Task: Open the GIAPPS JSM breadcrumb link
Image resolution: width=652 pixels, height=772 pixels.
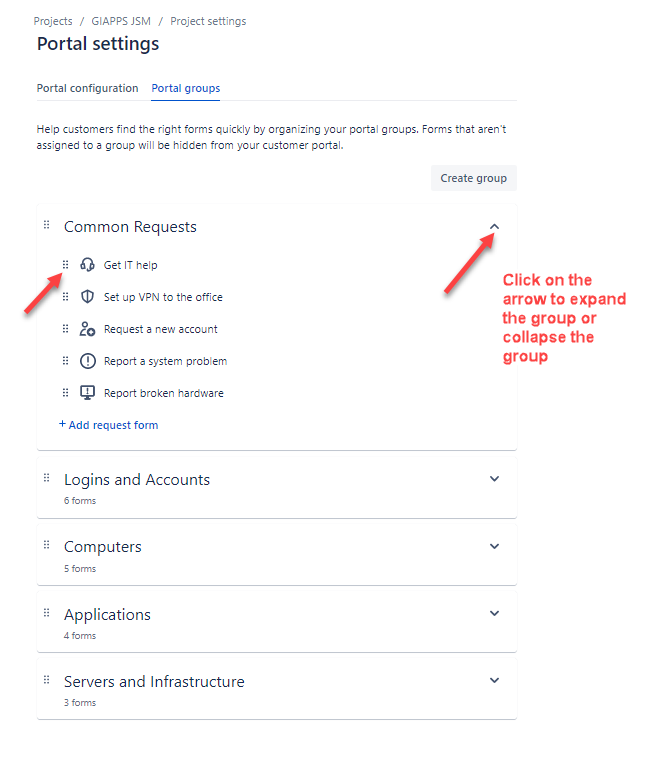Action: [121, 21]
